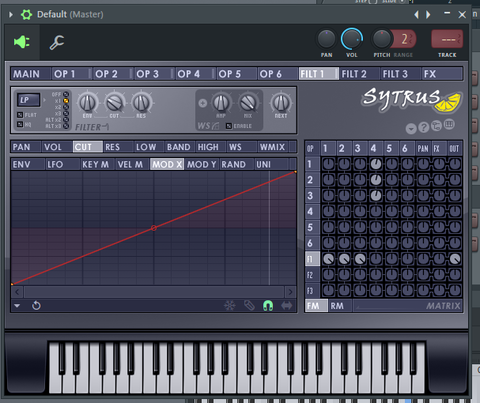Screen dimensions: 480x403
Task: Switch to the FILT 2 tab
Action: click(x=359, y=74)
